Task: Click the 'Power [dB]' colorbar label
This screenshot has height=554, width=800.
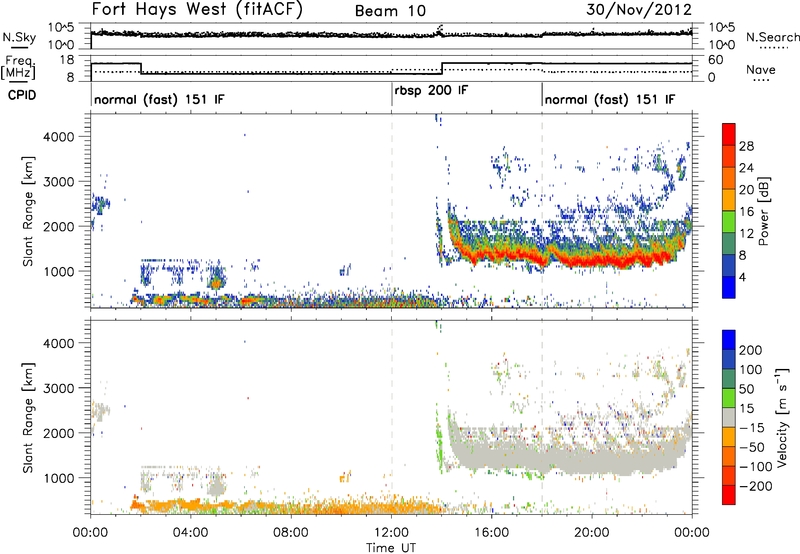Action: coord(763,211)
